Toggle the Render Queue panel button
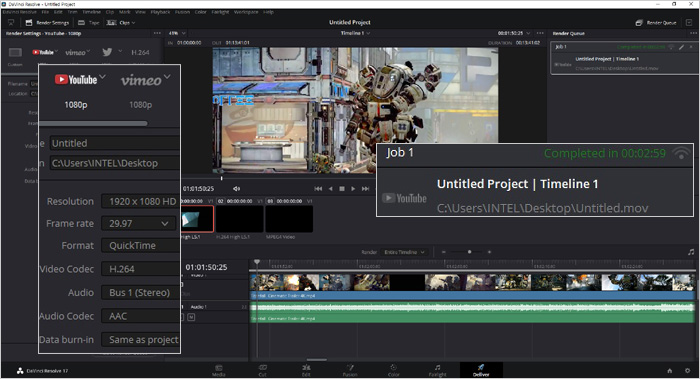 (x=656, y=22)
